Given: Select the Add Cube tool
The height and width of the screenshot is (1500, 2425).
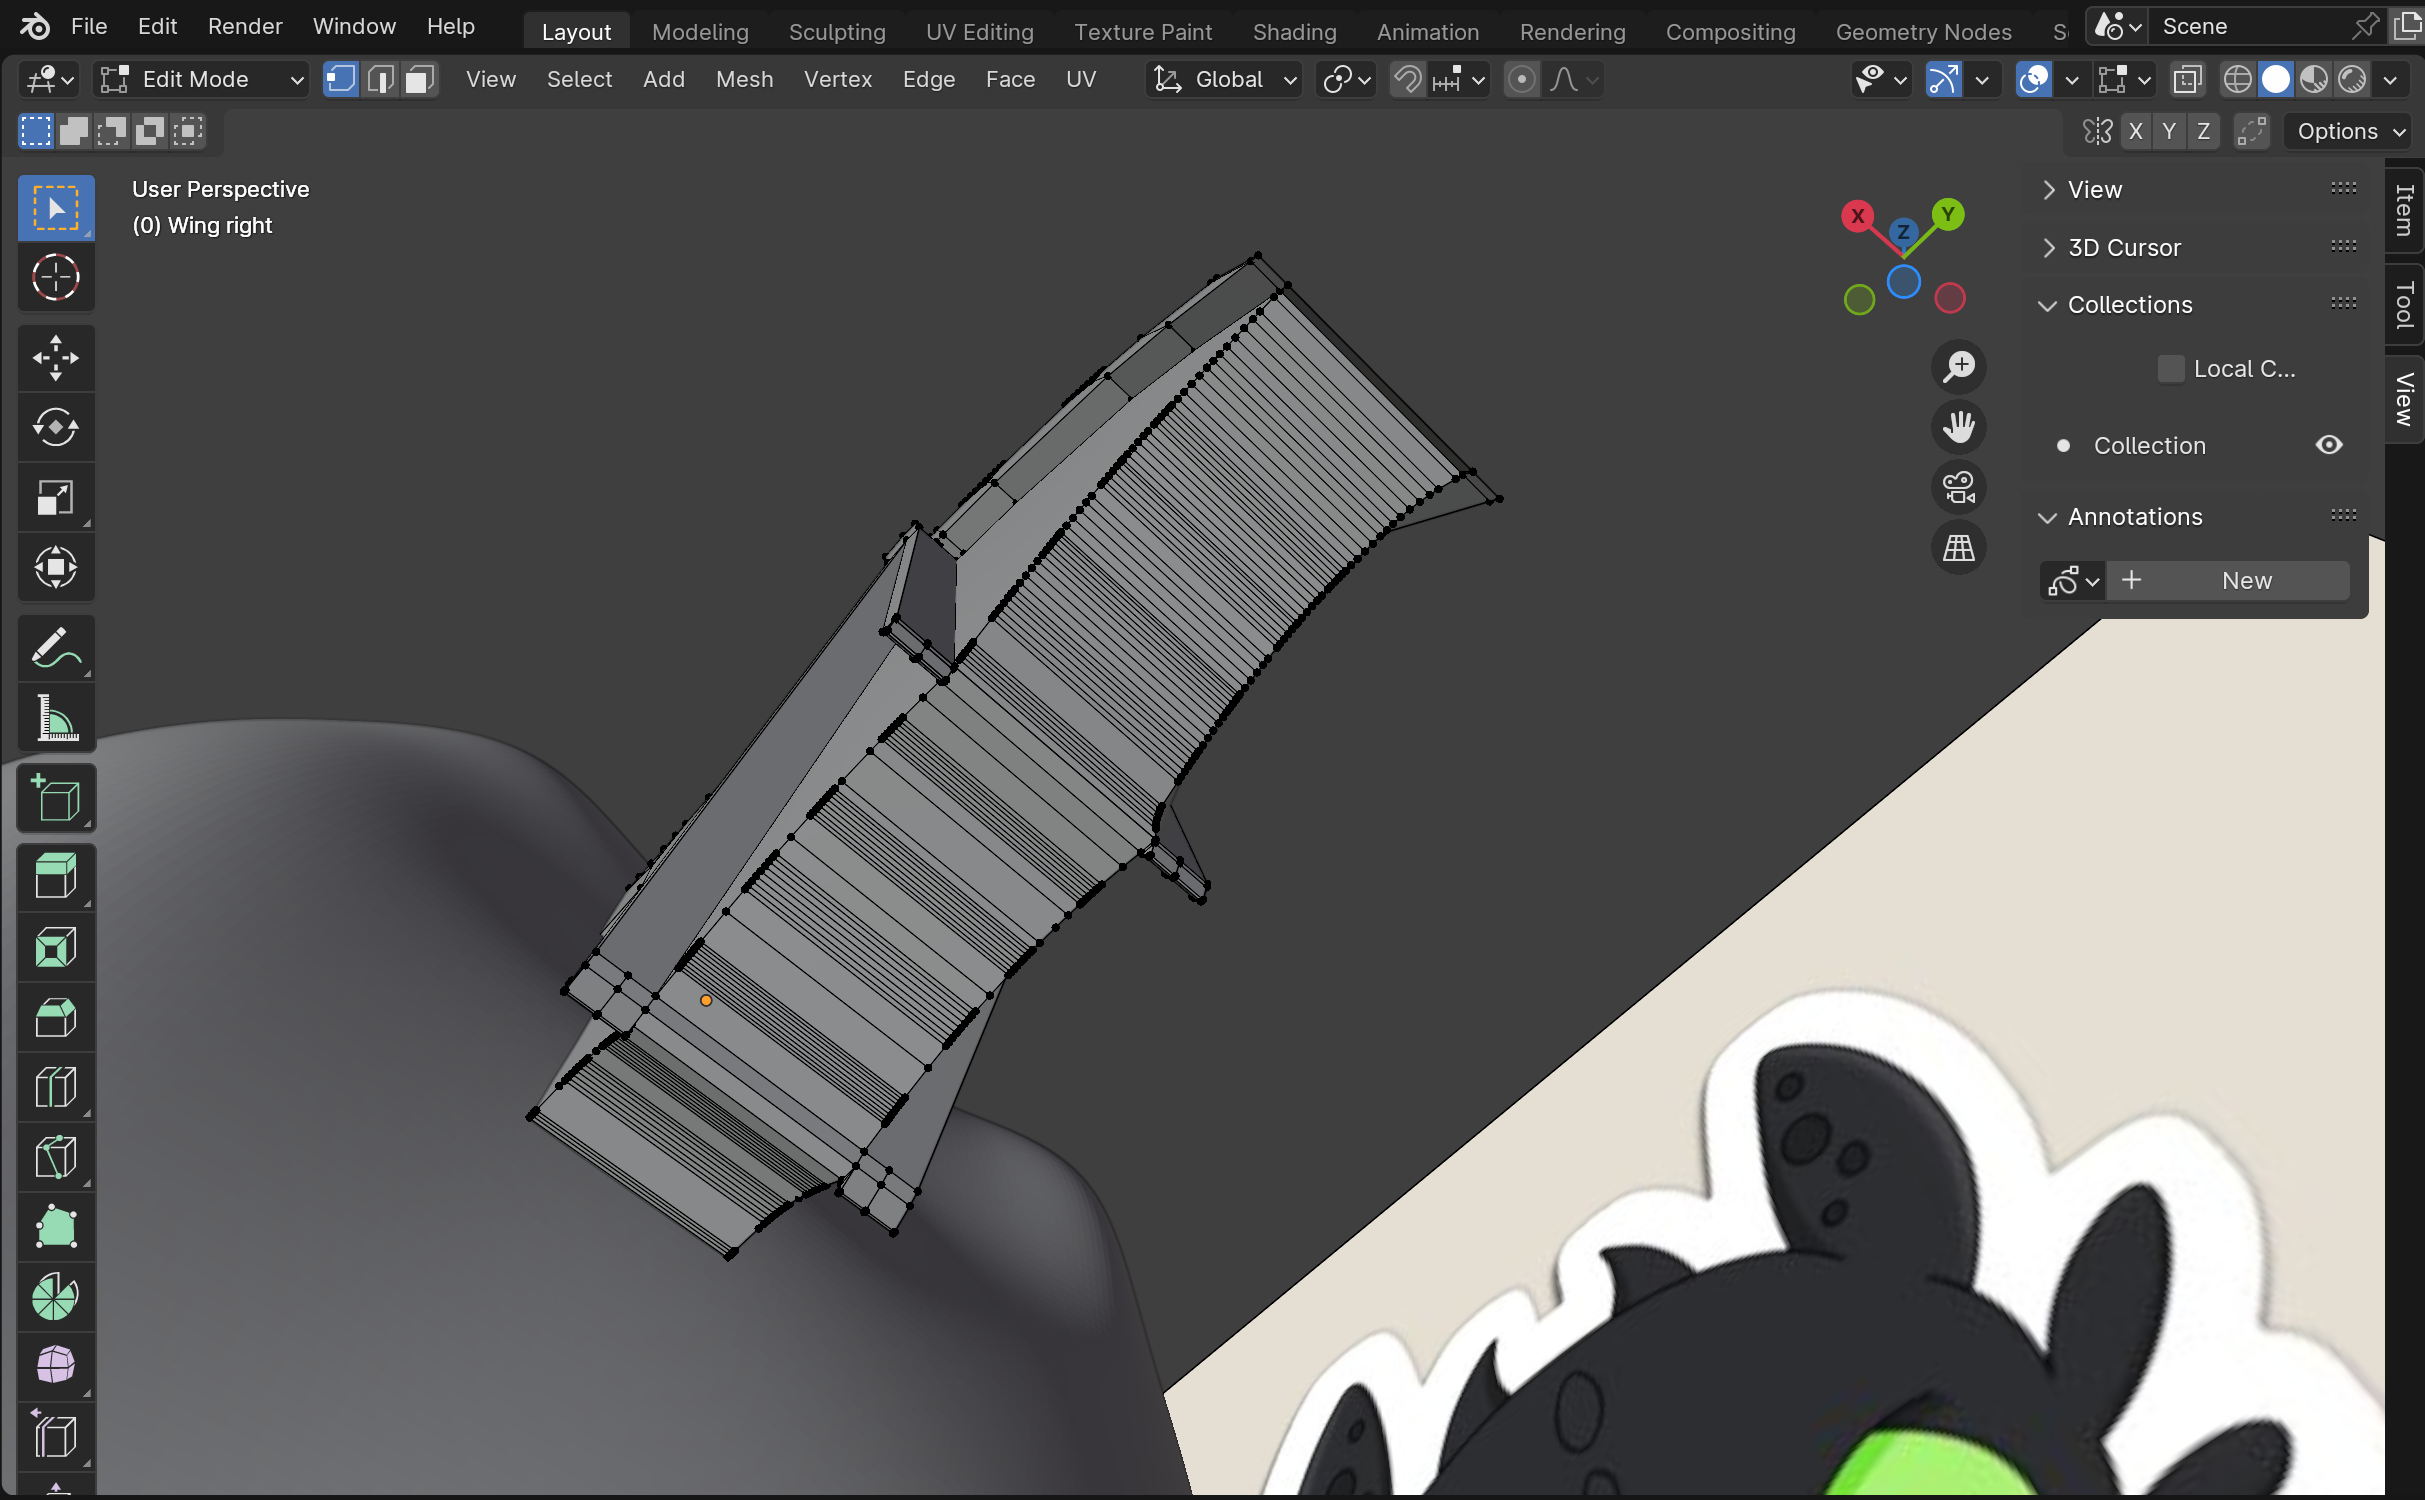Looking at the screenshot, I should [56, 799].
